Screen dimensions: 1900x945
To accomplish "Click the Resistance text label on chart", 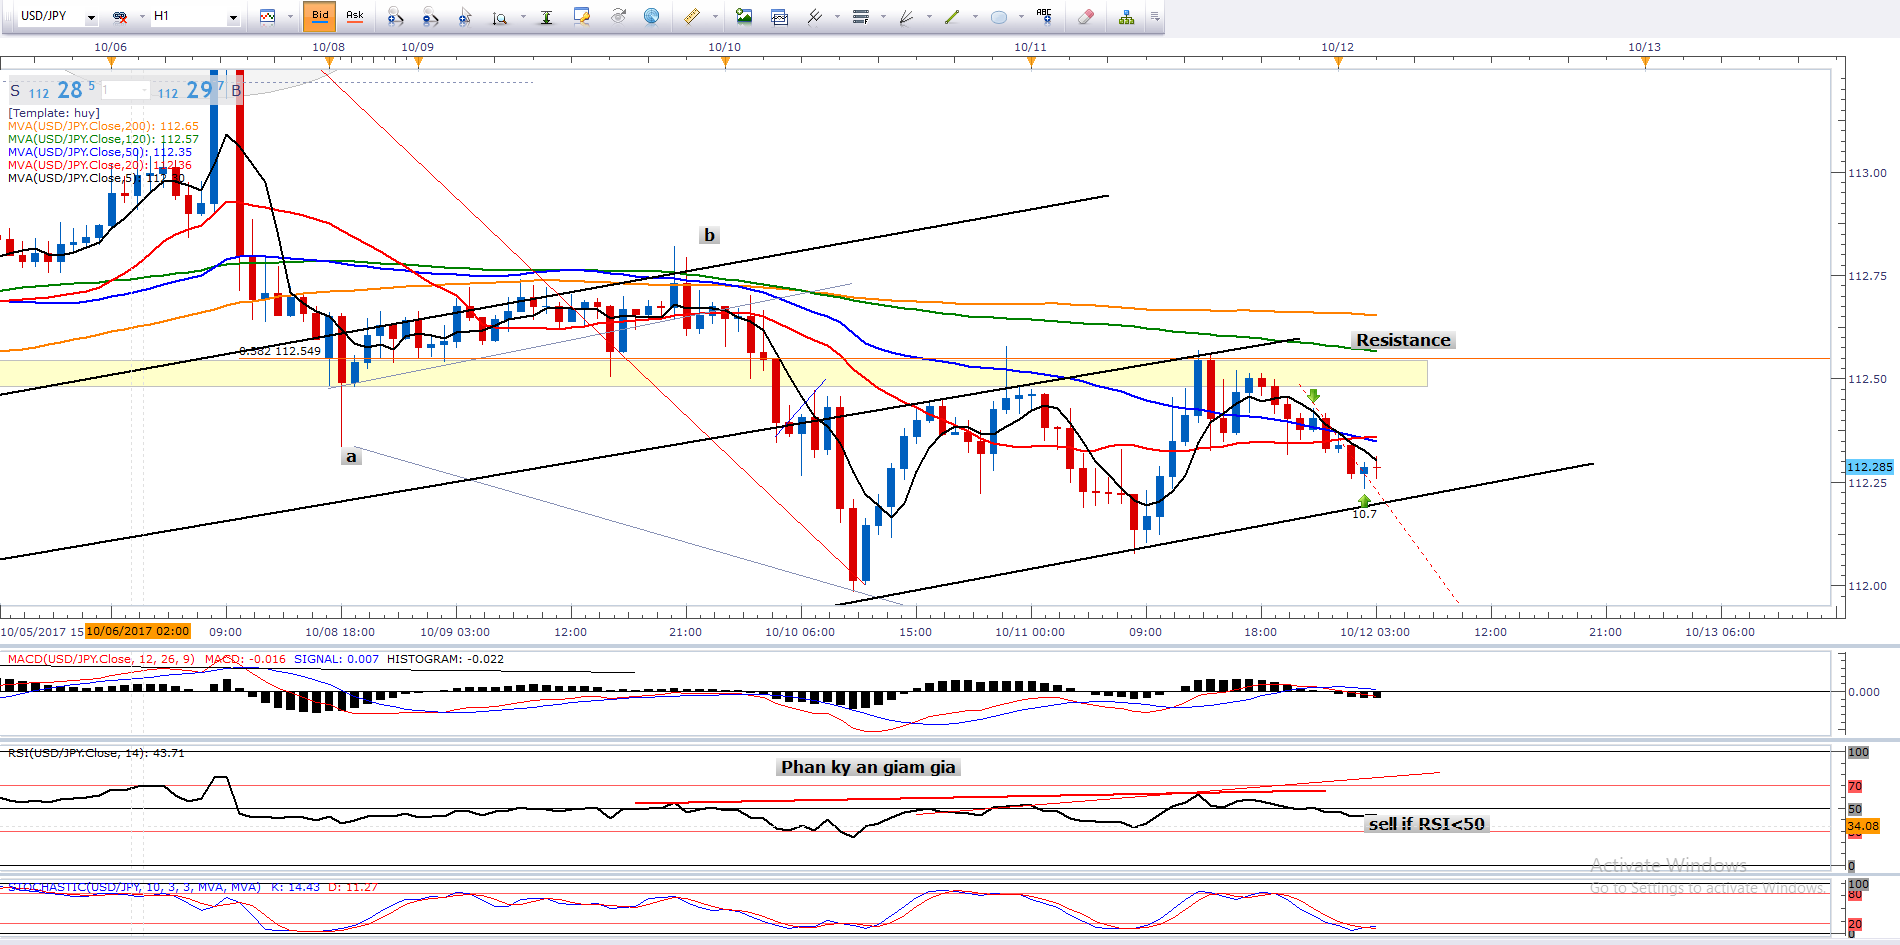I will coord(1402,340).
